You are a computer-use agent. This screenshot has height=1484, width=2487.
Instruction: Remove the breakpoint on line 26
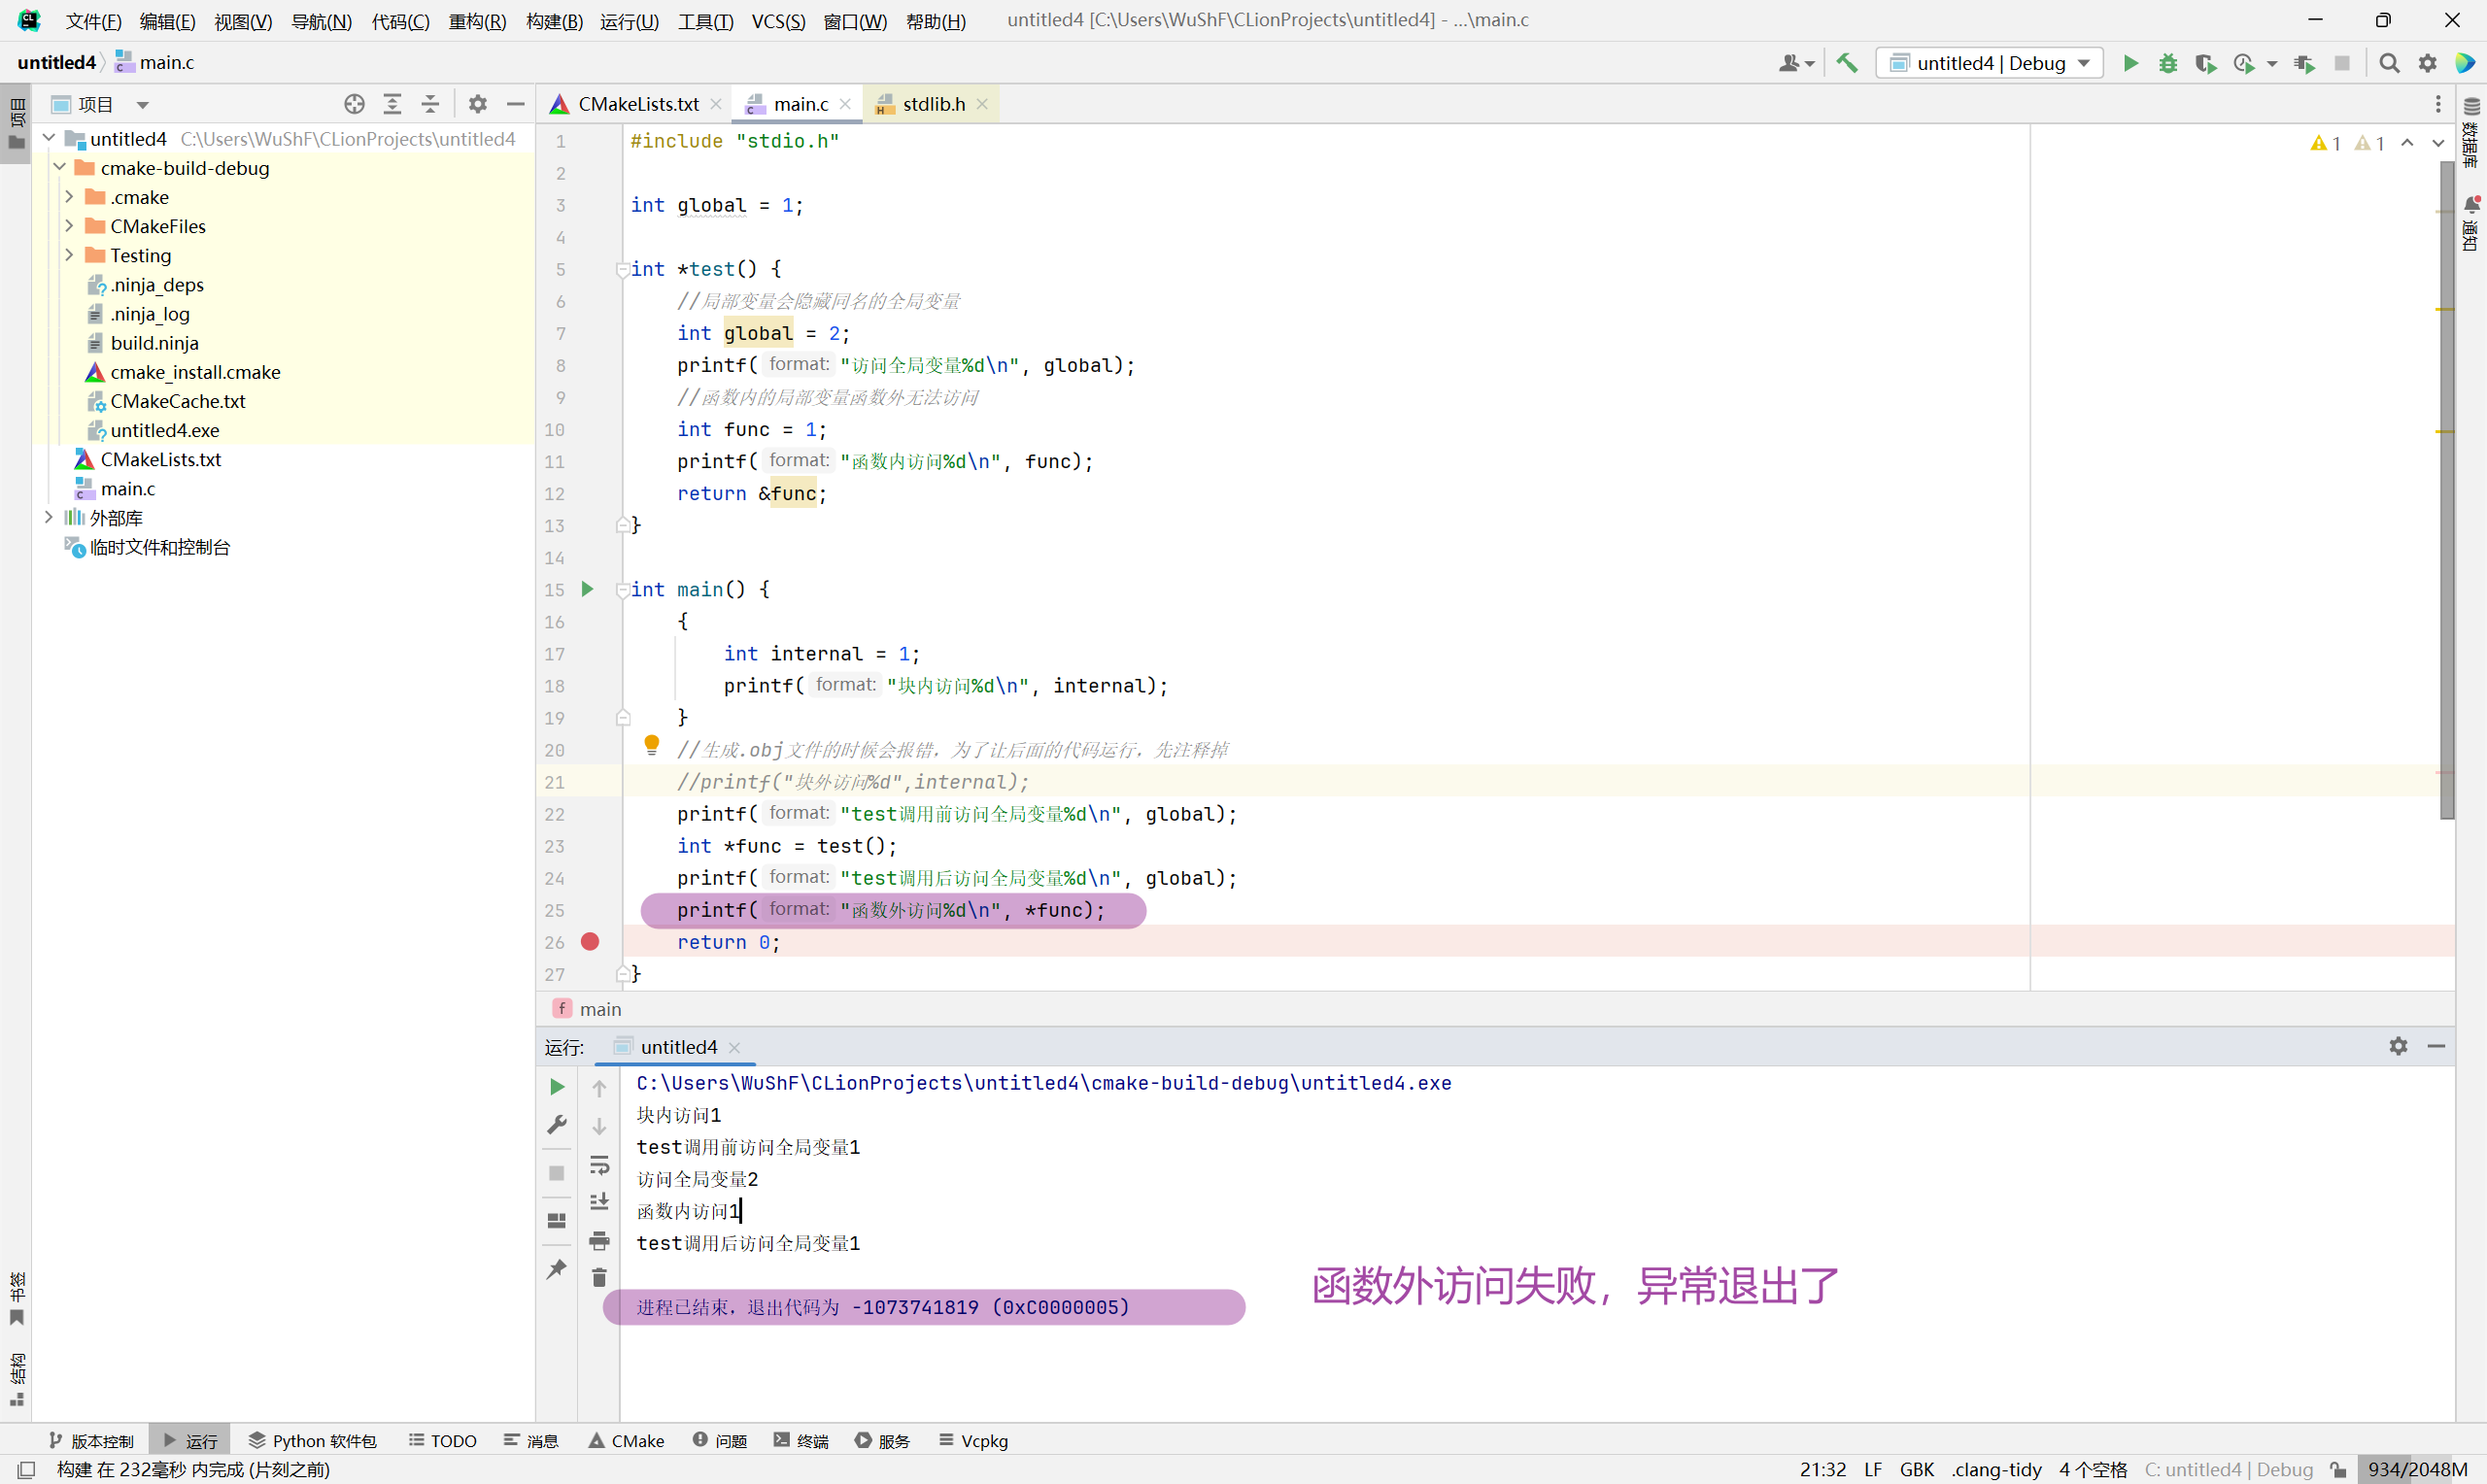590,941
